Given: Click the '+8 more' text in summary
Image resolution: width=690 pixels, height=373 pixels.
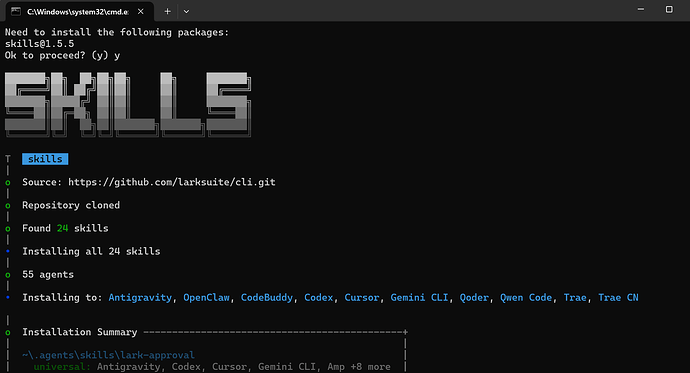Looking at the screenshot, I should (x=371, y=367).
